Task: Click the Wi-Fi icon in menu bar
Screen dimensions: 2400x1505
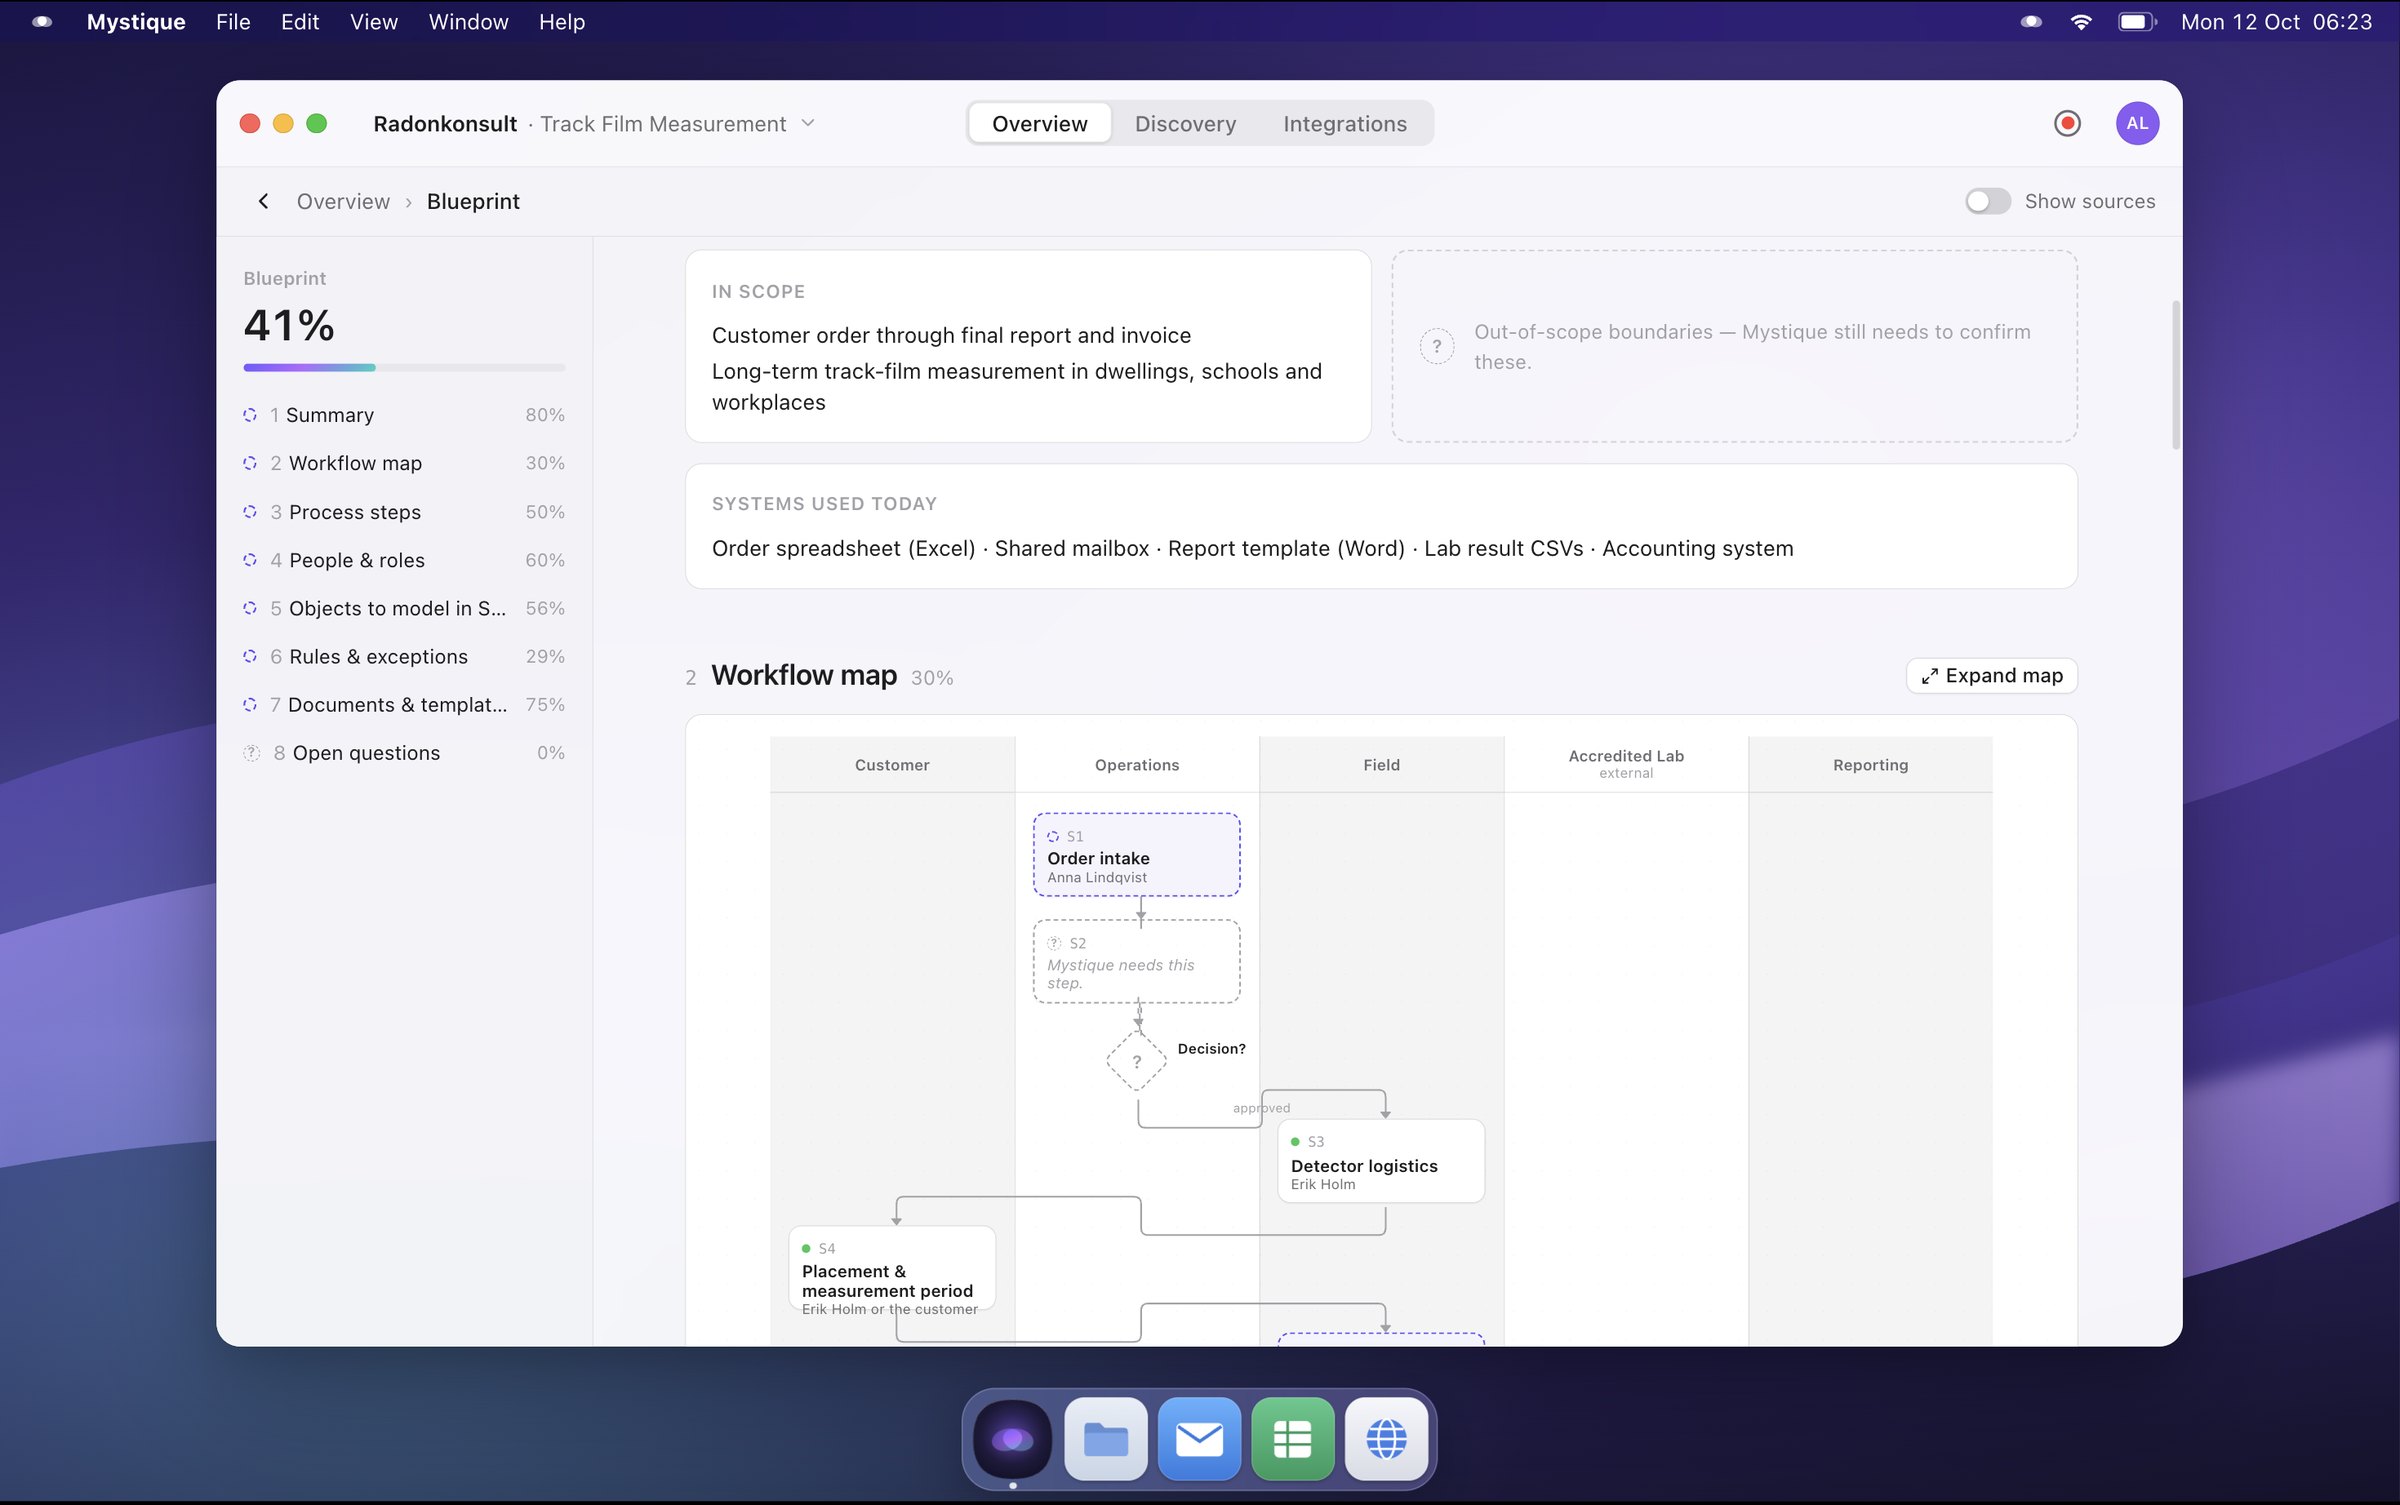Action: (x=2081, y=22)
